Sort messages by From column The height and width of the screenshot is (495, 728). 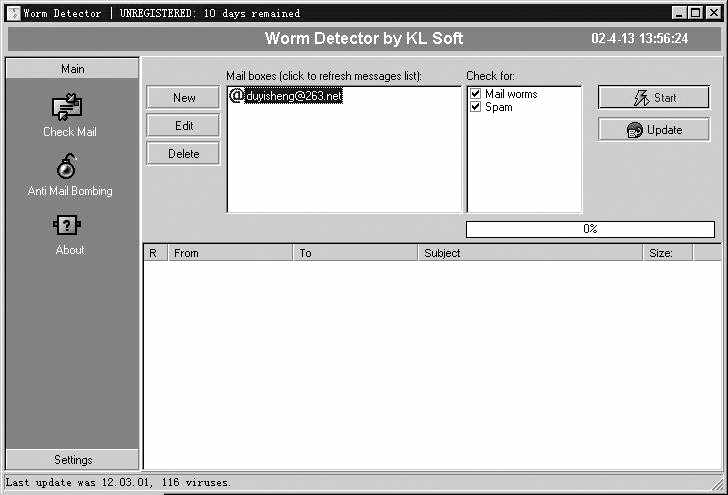pos(229,253)
